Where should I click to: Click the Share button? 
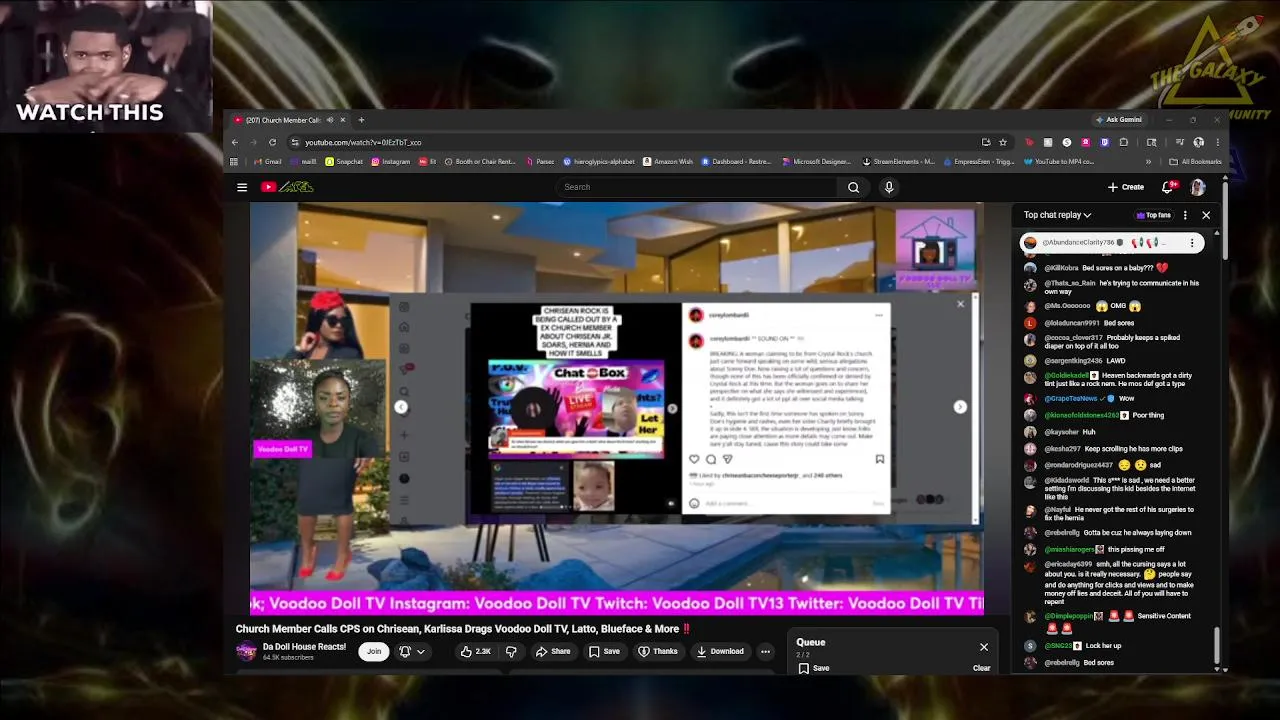pyautogui.click(x=553, y=652)
